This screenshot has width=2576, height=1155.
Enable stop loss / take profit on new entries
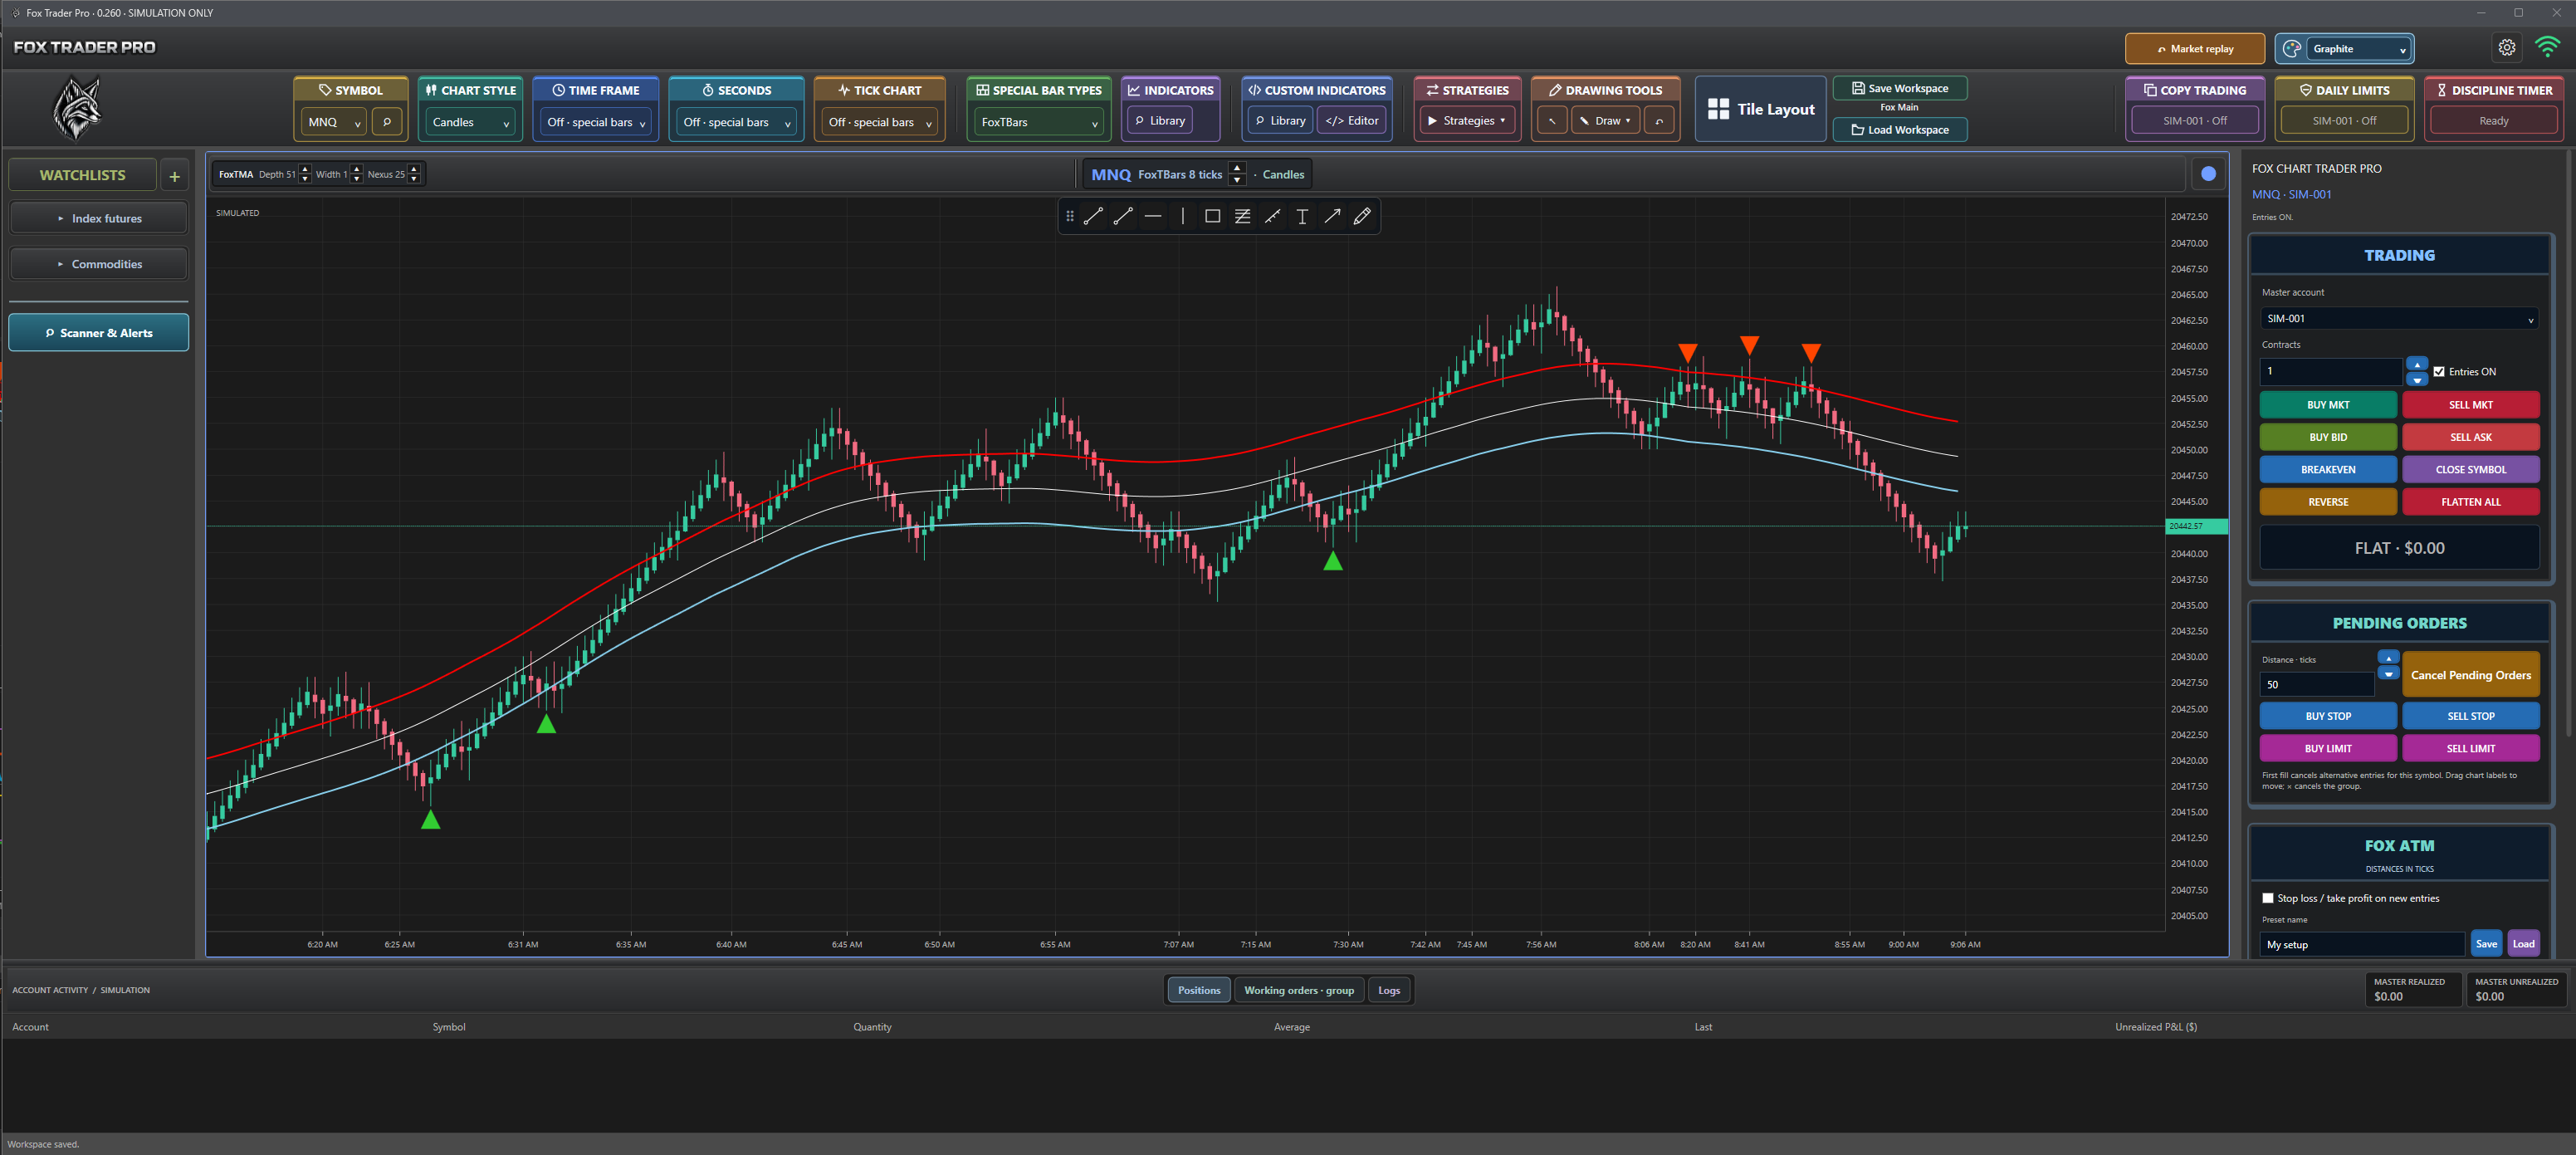pyautogui.click(x=2268, y=898)
